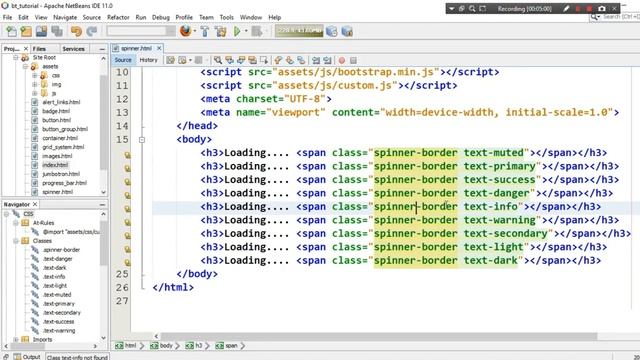This screenshot has width=640, height=360.
Task: Click the body breadcrumb element
Action: (162, 346)
